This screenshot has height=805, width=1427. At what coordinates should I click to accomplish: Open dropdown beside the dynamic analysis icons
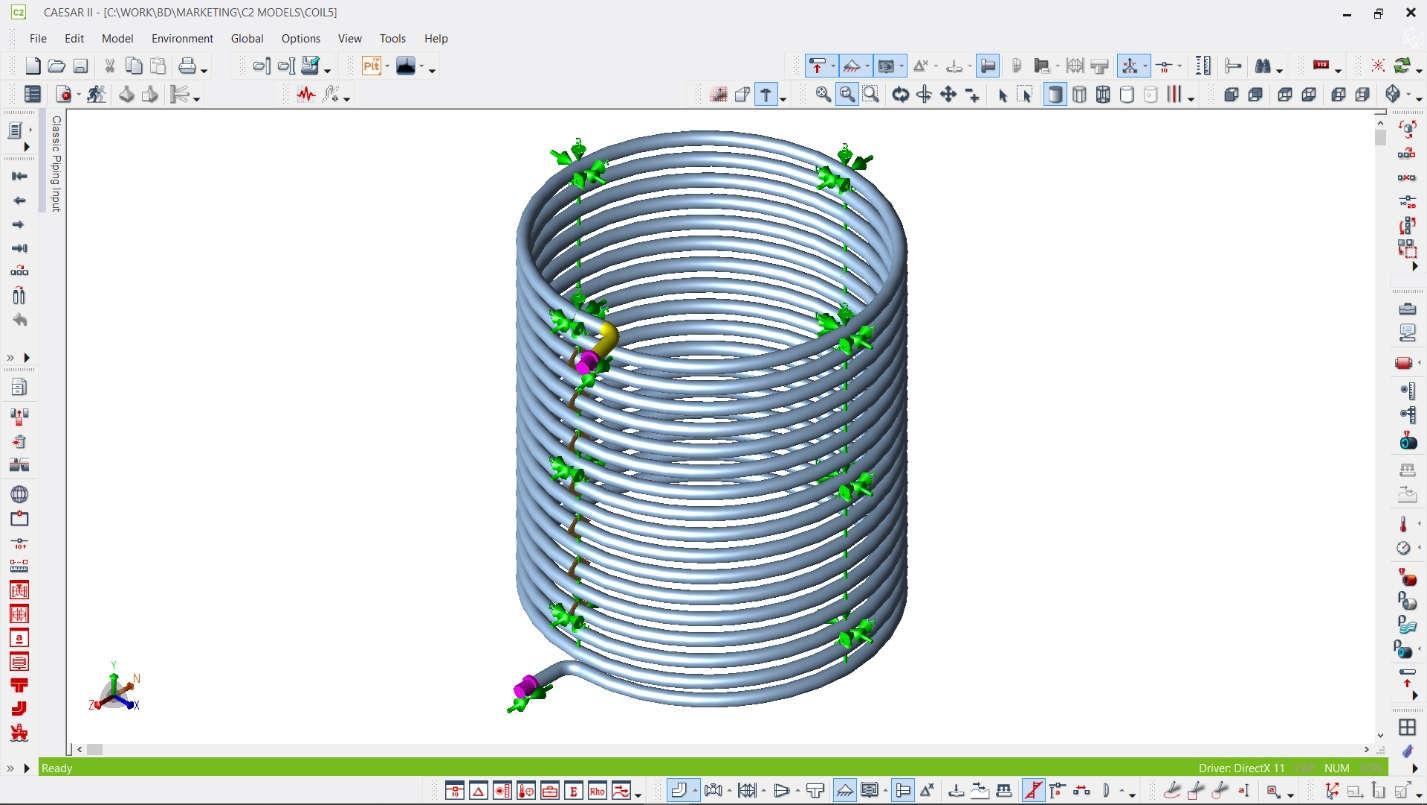347,98
